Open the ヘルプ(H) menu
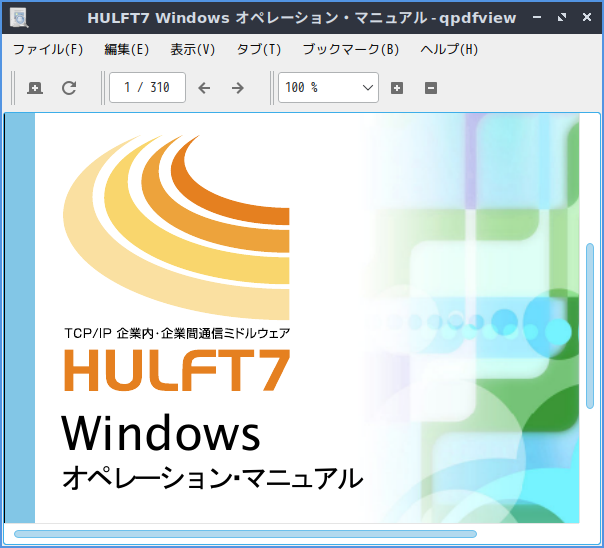The height and width of the screenshot is (548, 604). (449, 49)
